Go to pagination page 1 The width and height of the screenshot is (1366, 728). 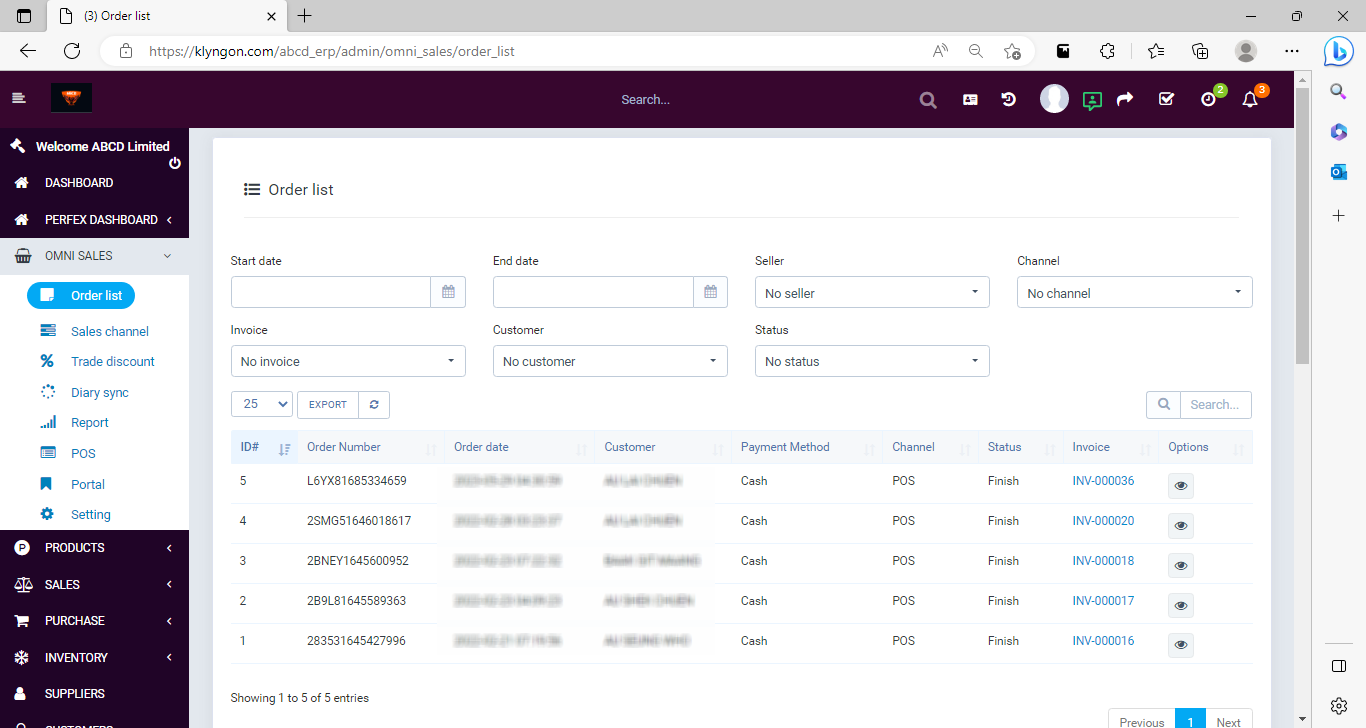[1190, 721]
